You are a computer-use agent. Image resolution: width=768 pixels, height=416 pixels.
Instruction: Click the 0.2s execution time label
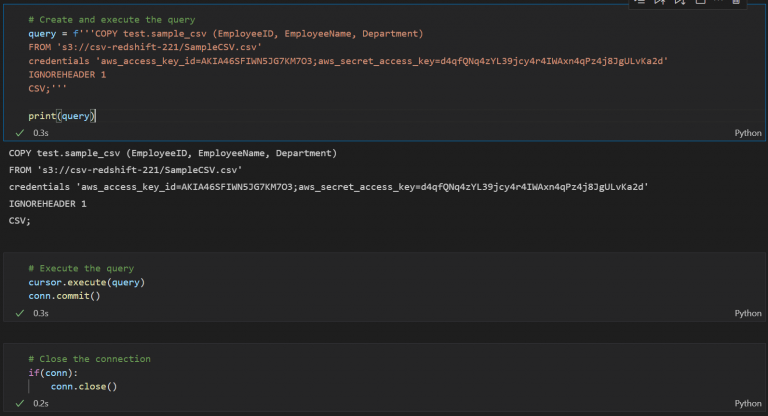click(x=41, y=403)
